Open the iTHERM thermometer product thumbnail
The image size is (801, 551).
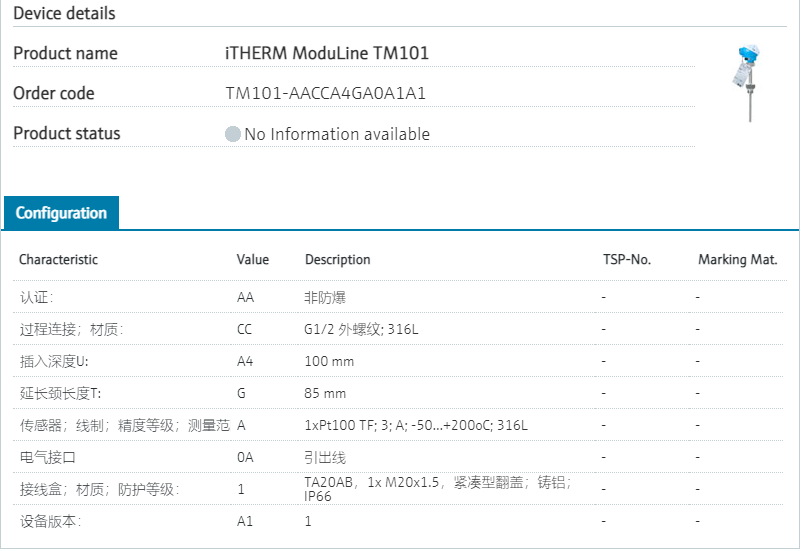(x=748, y=83)
